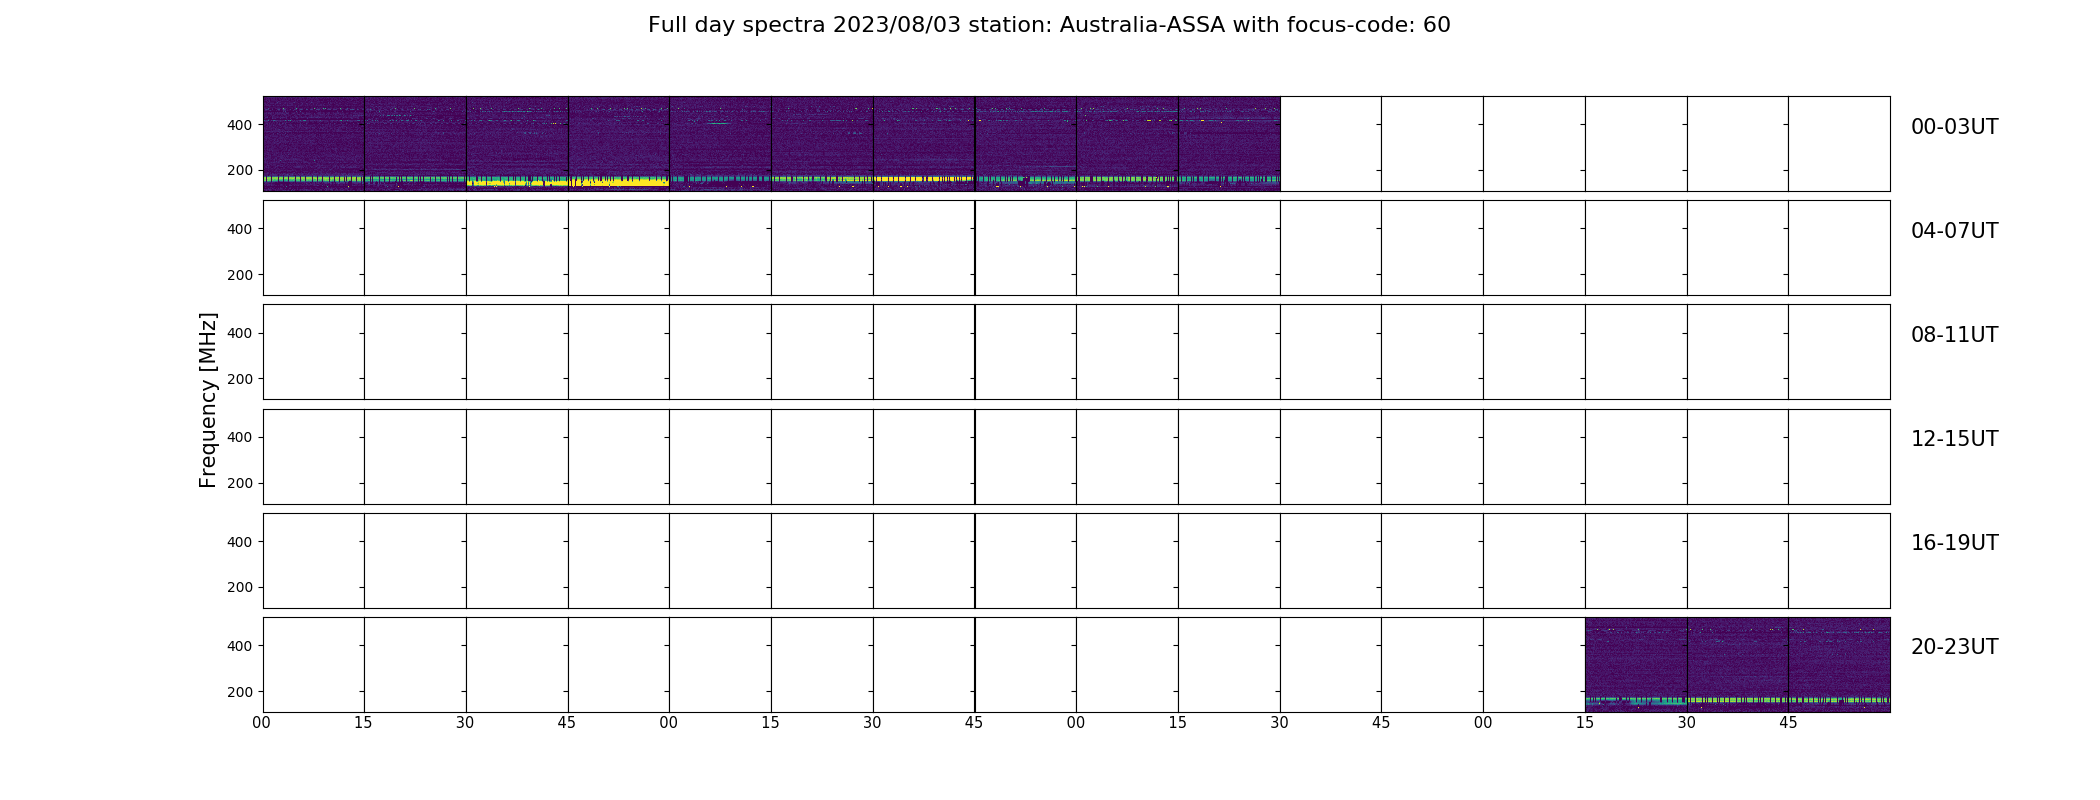Select the "08-11UT" row label
This screenshot has width=2100, height=800.
coord(1954,335)
